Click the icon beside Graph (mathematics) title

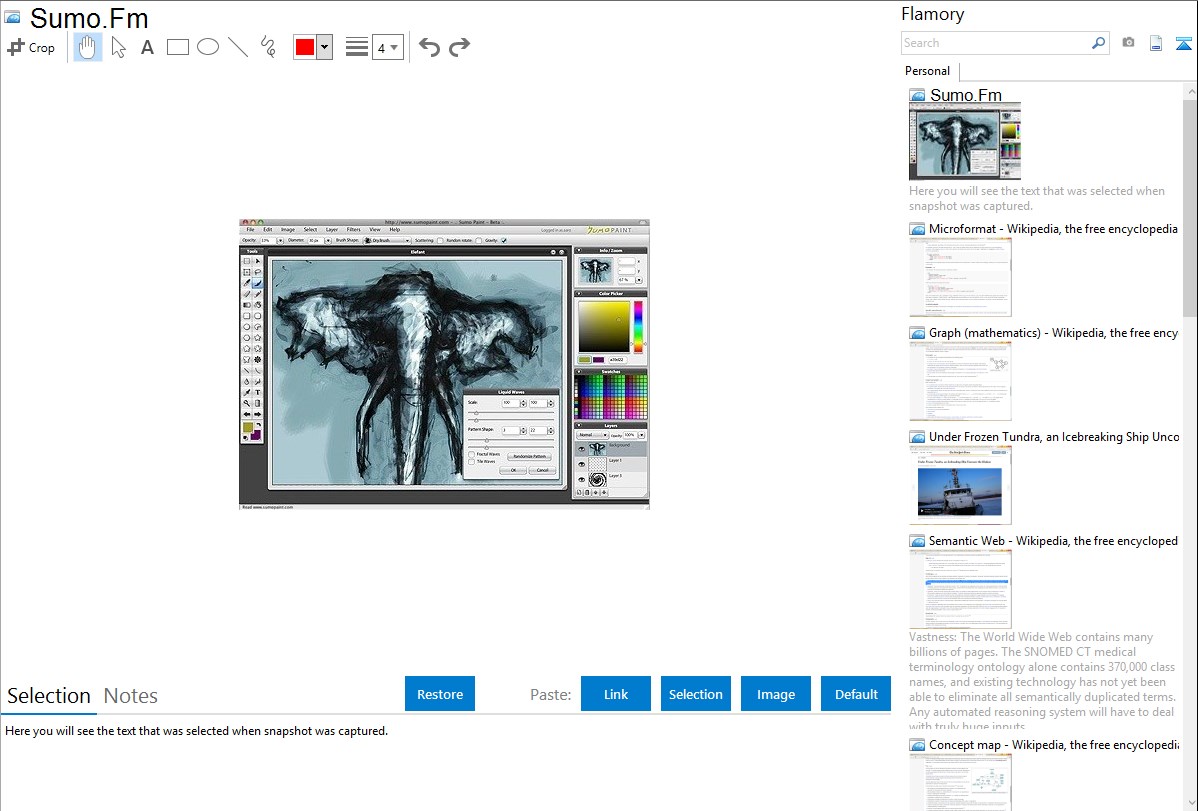[917, 333]
